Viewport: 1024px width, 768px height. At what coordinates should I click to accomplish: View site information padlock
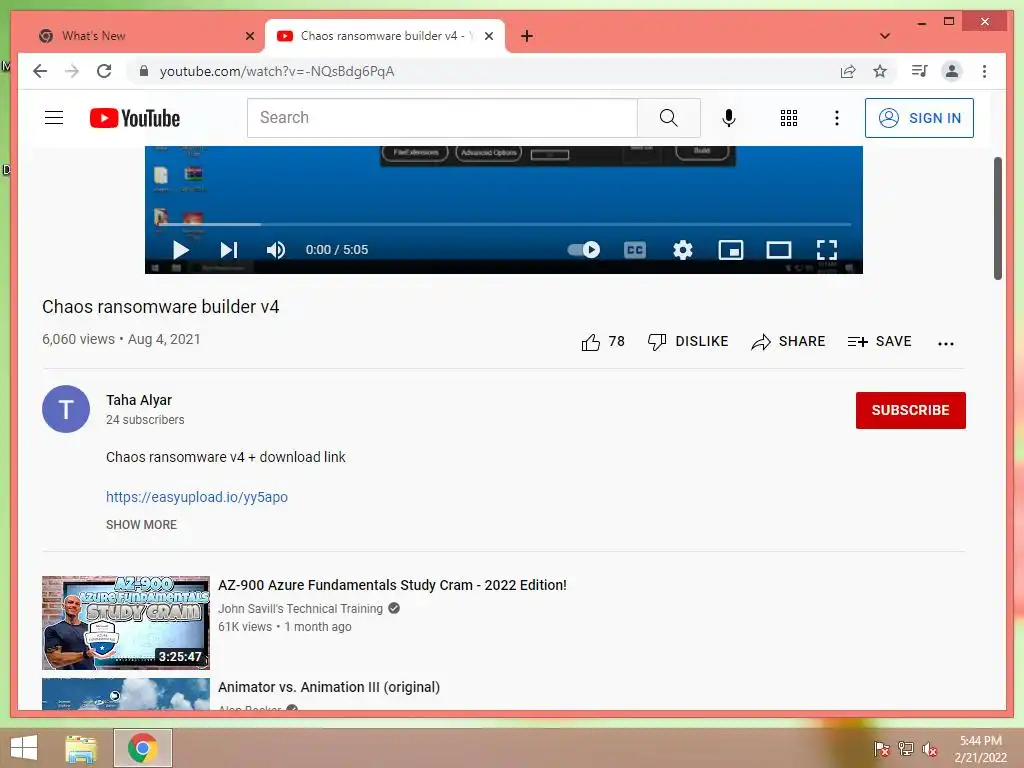point(144,71)
